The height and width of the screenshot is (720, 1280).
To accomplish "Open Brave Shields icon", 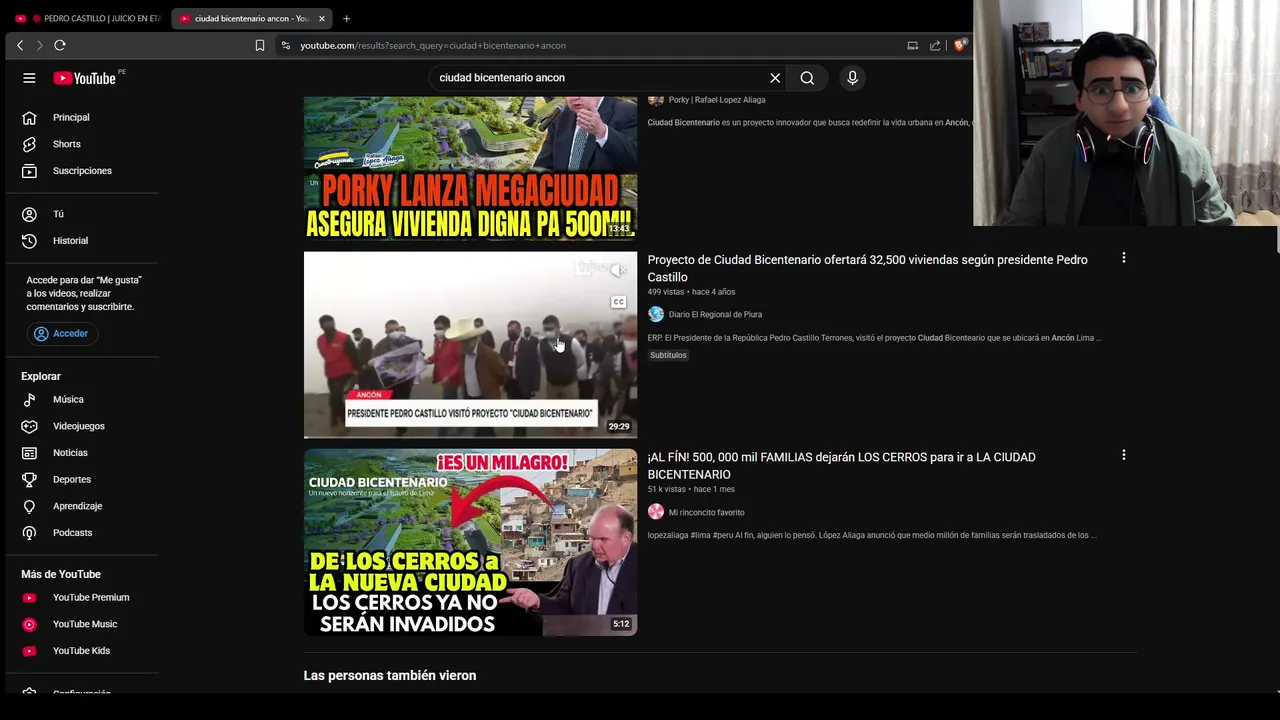I will [960, 45].
